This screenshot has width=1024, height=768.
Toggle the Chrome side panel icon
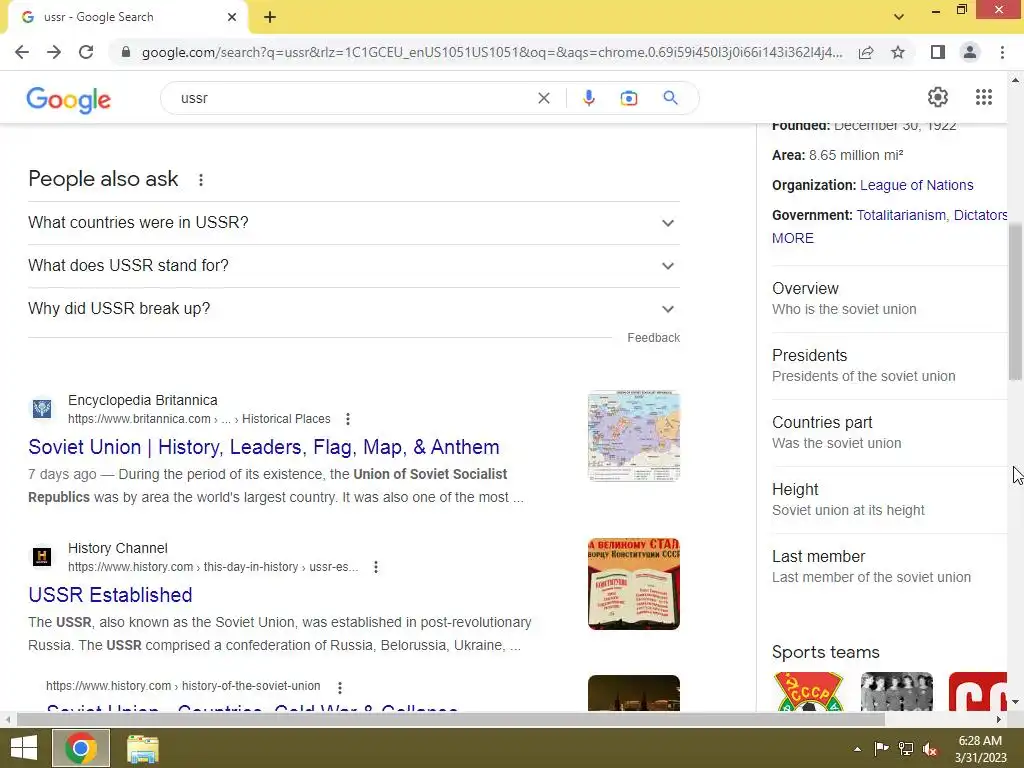(x=938, y=52)
